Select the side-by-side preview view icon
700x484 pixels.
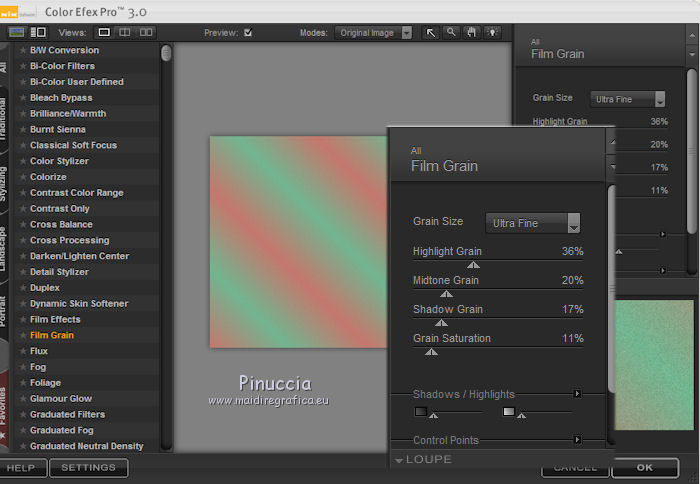tap(146, 32)
